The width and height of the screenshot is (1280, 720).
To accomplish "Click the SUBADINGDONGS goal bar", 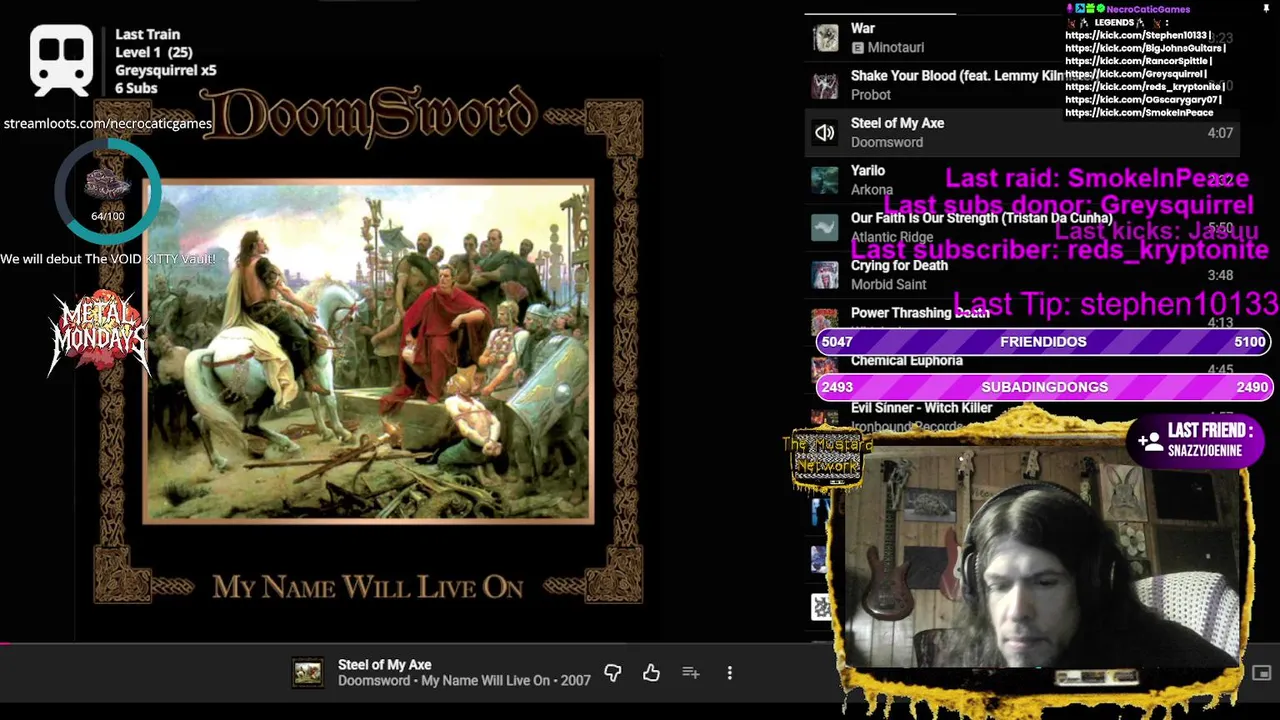I will tap(1043, 387).
